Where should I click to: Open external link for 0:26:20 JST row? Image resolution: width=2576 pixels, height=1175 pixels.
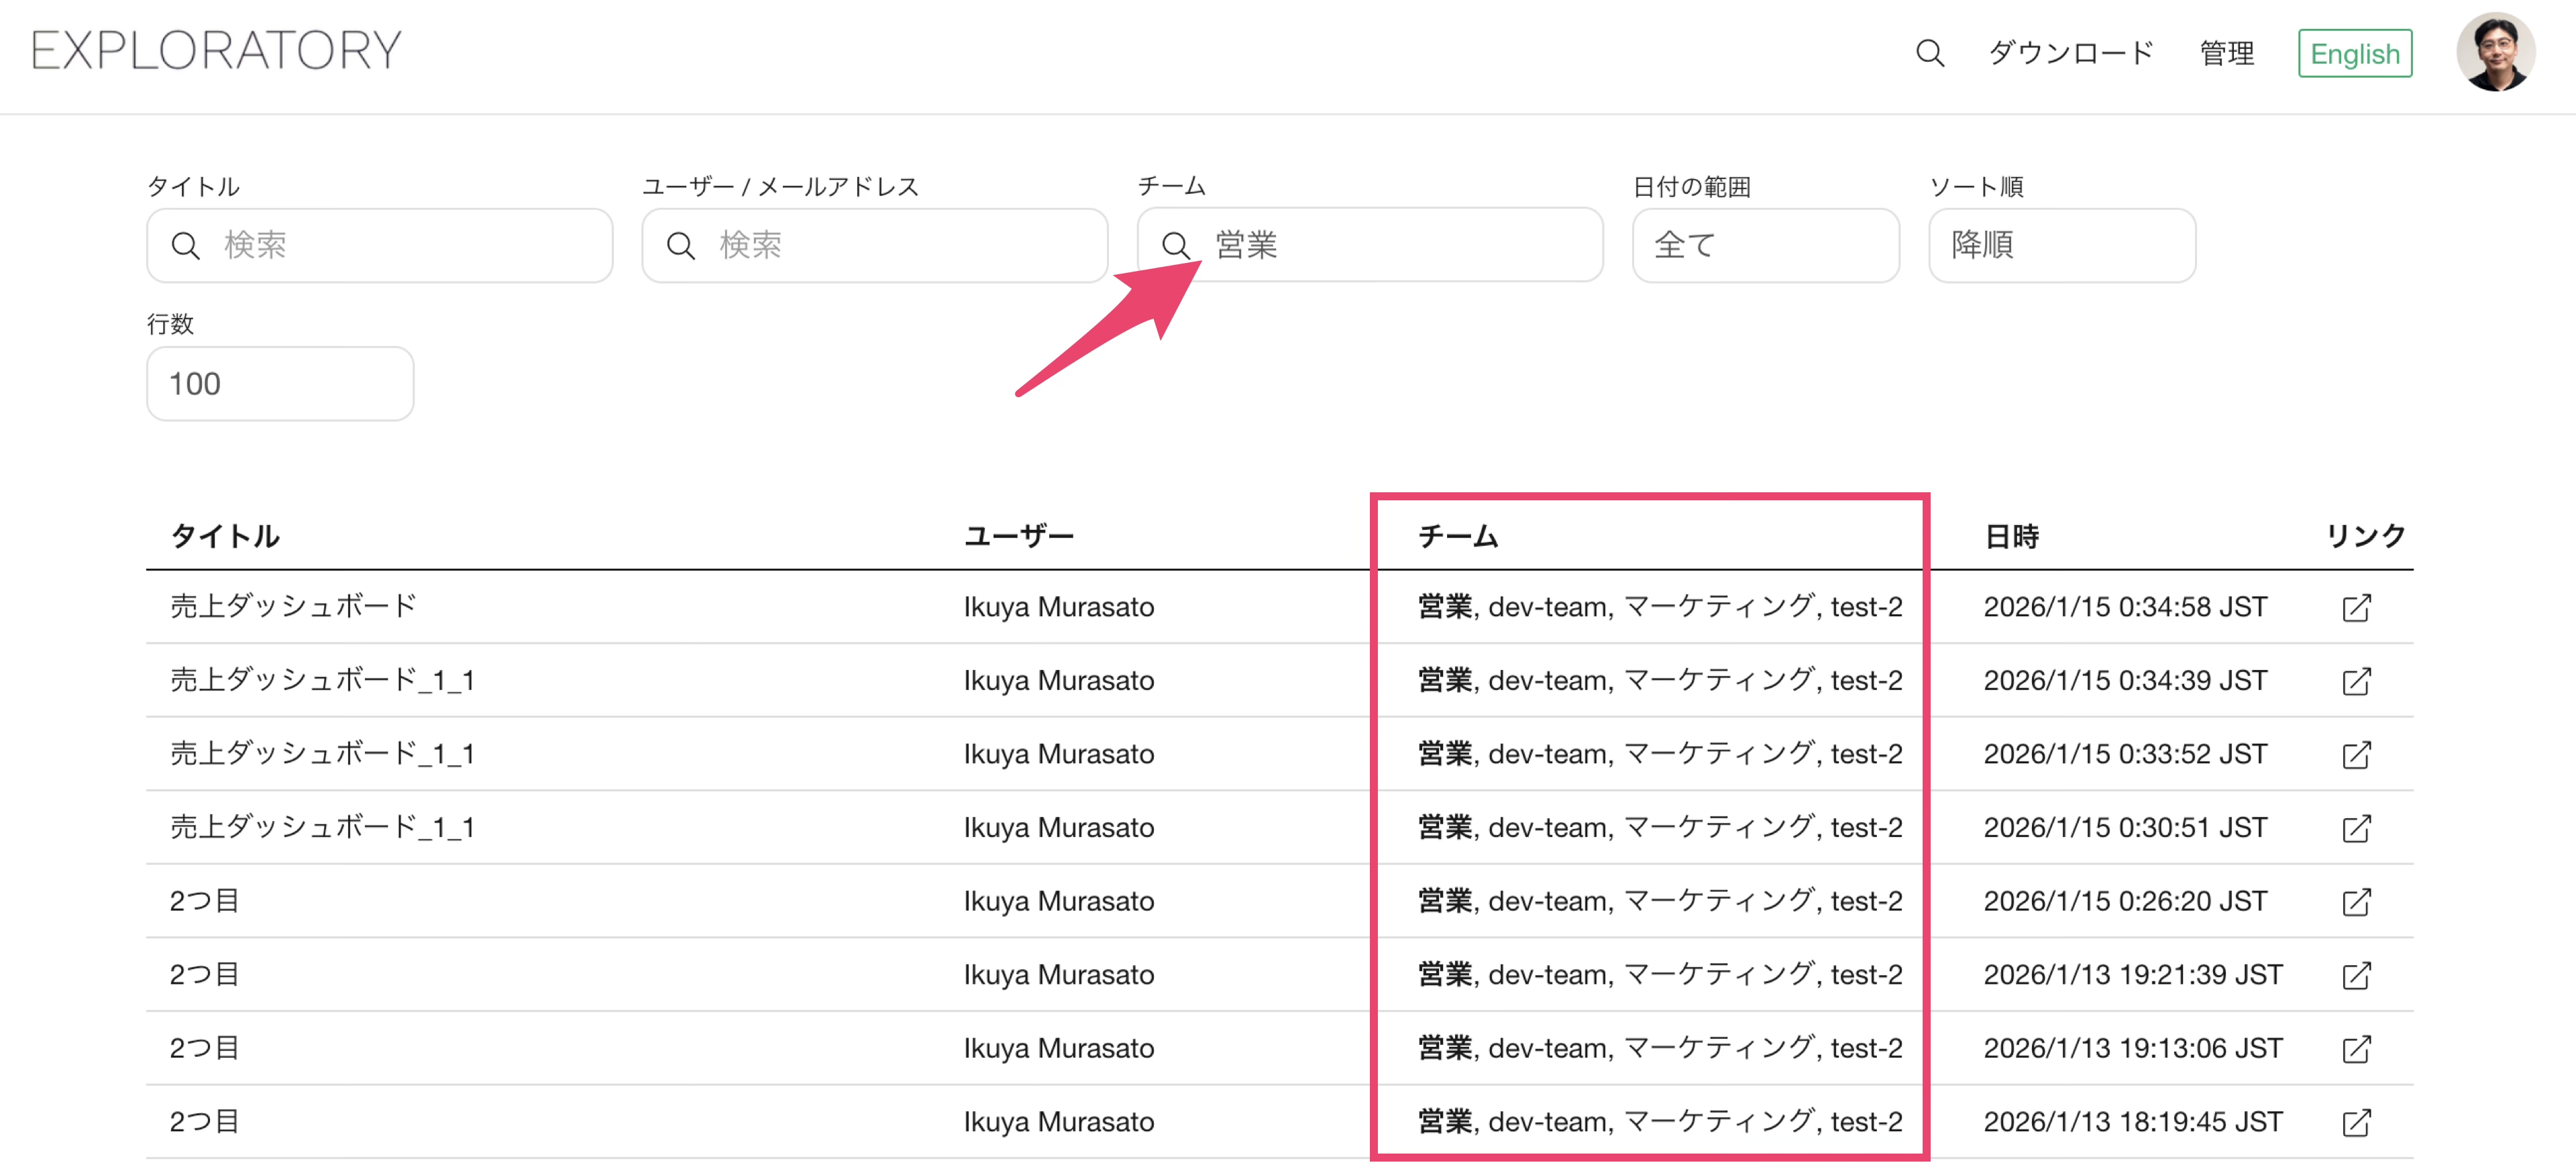[x=2355, y=901]
